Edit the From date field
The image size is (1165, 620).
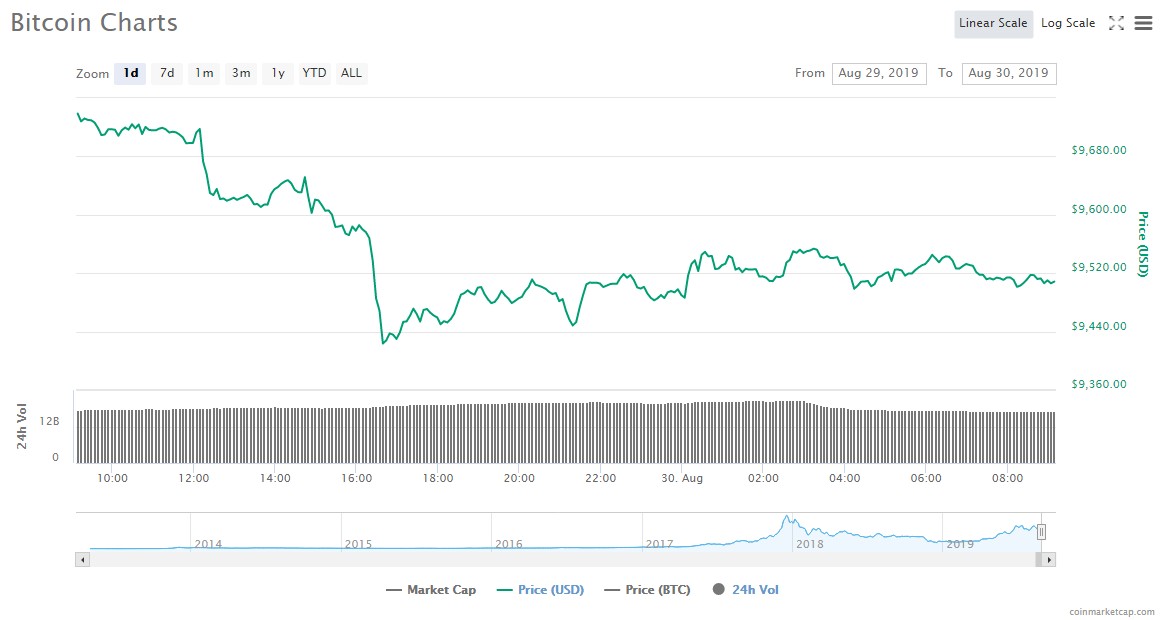coord(879,73)
